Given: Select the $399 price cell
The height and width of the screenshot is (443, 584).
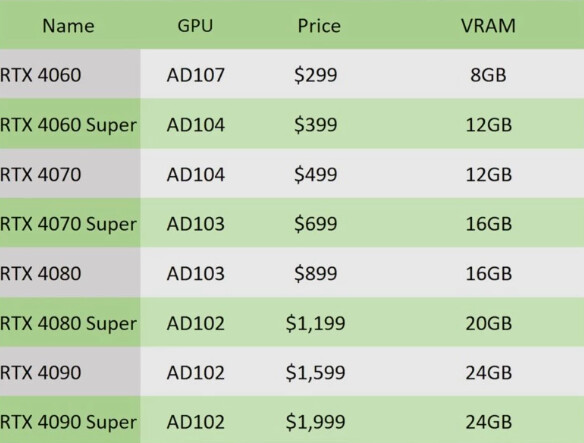Looking at the screenshot, I should 315,124.
